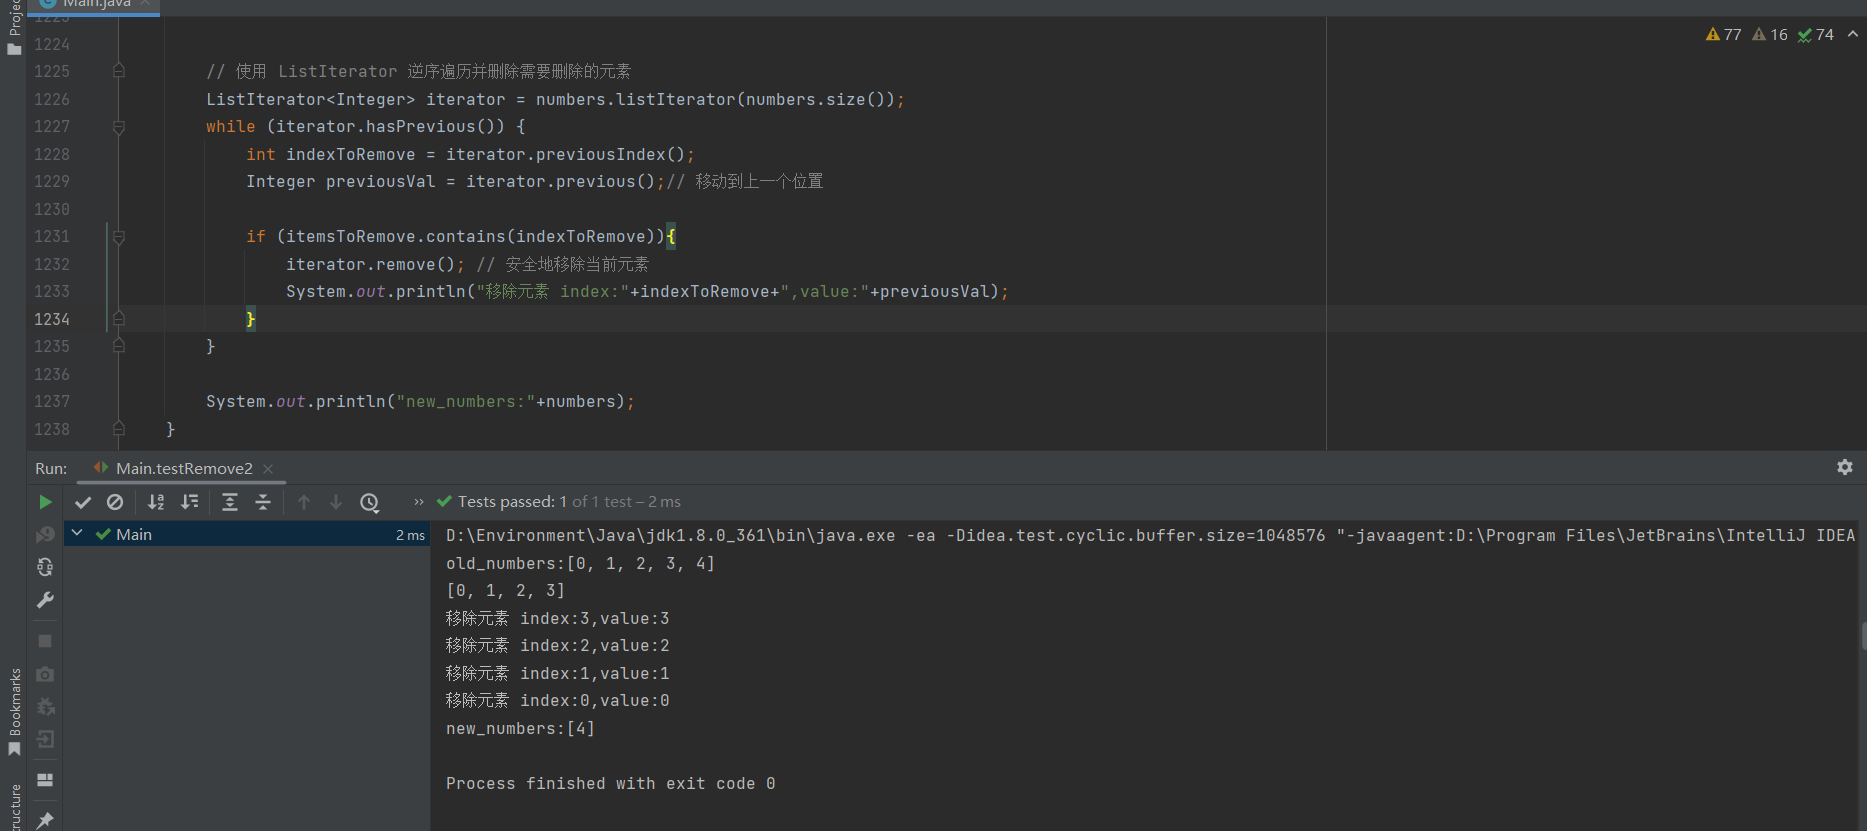Pin the Run tab
Viewport: 1867px width, 831px height.
click(45, 820)
